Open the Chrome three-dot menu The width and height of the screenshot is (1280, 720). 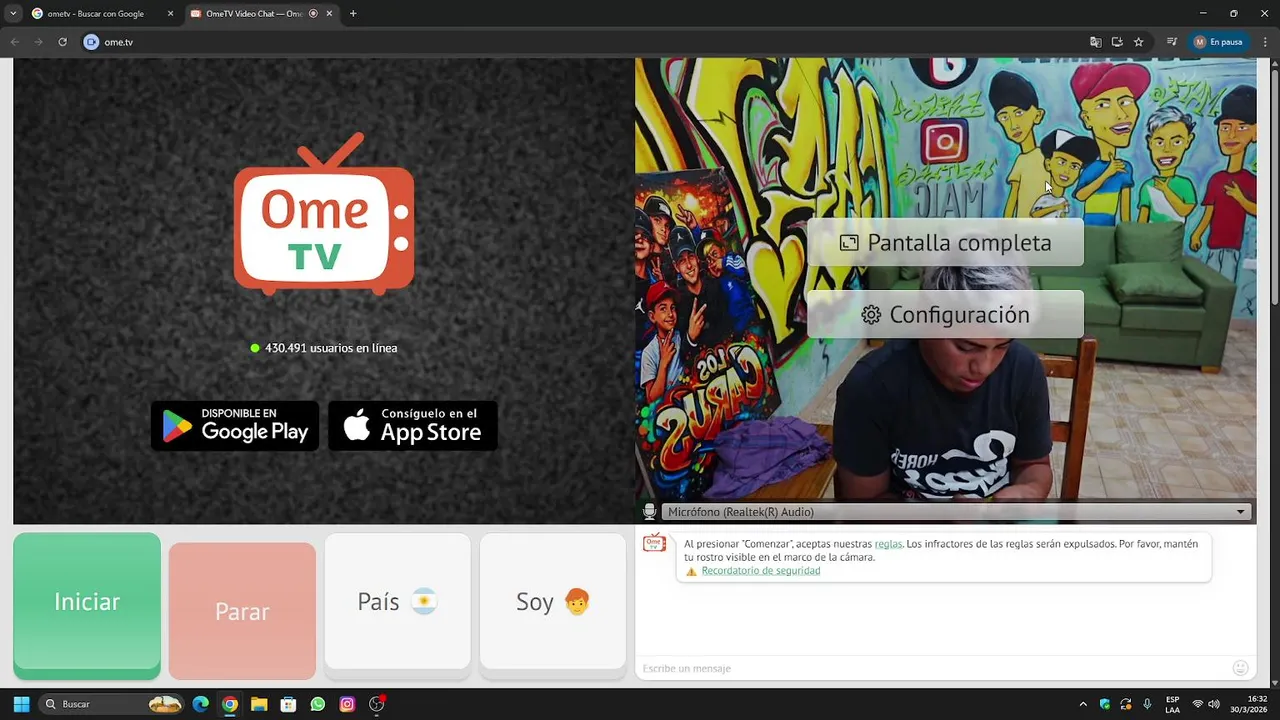point(1264,42)
